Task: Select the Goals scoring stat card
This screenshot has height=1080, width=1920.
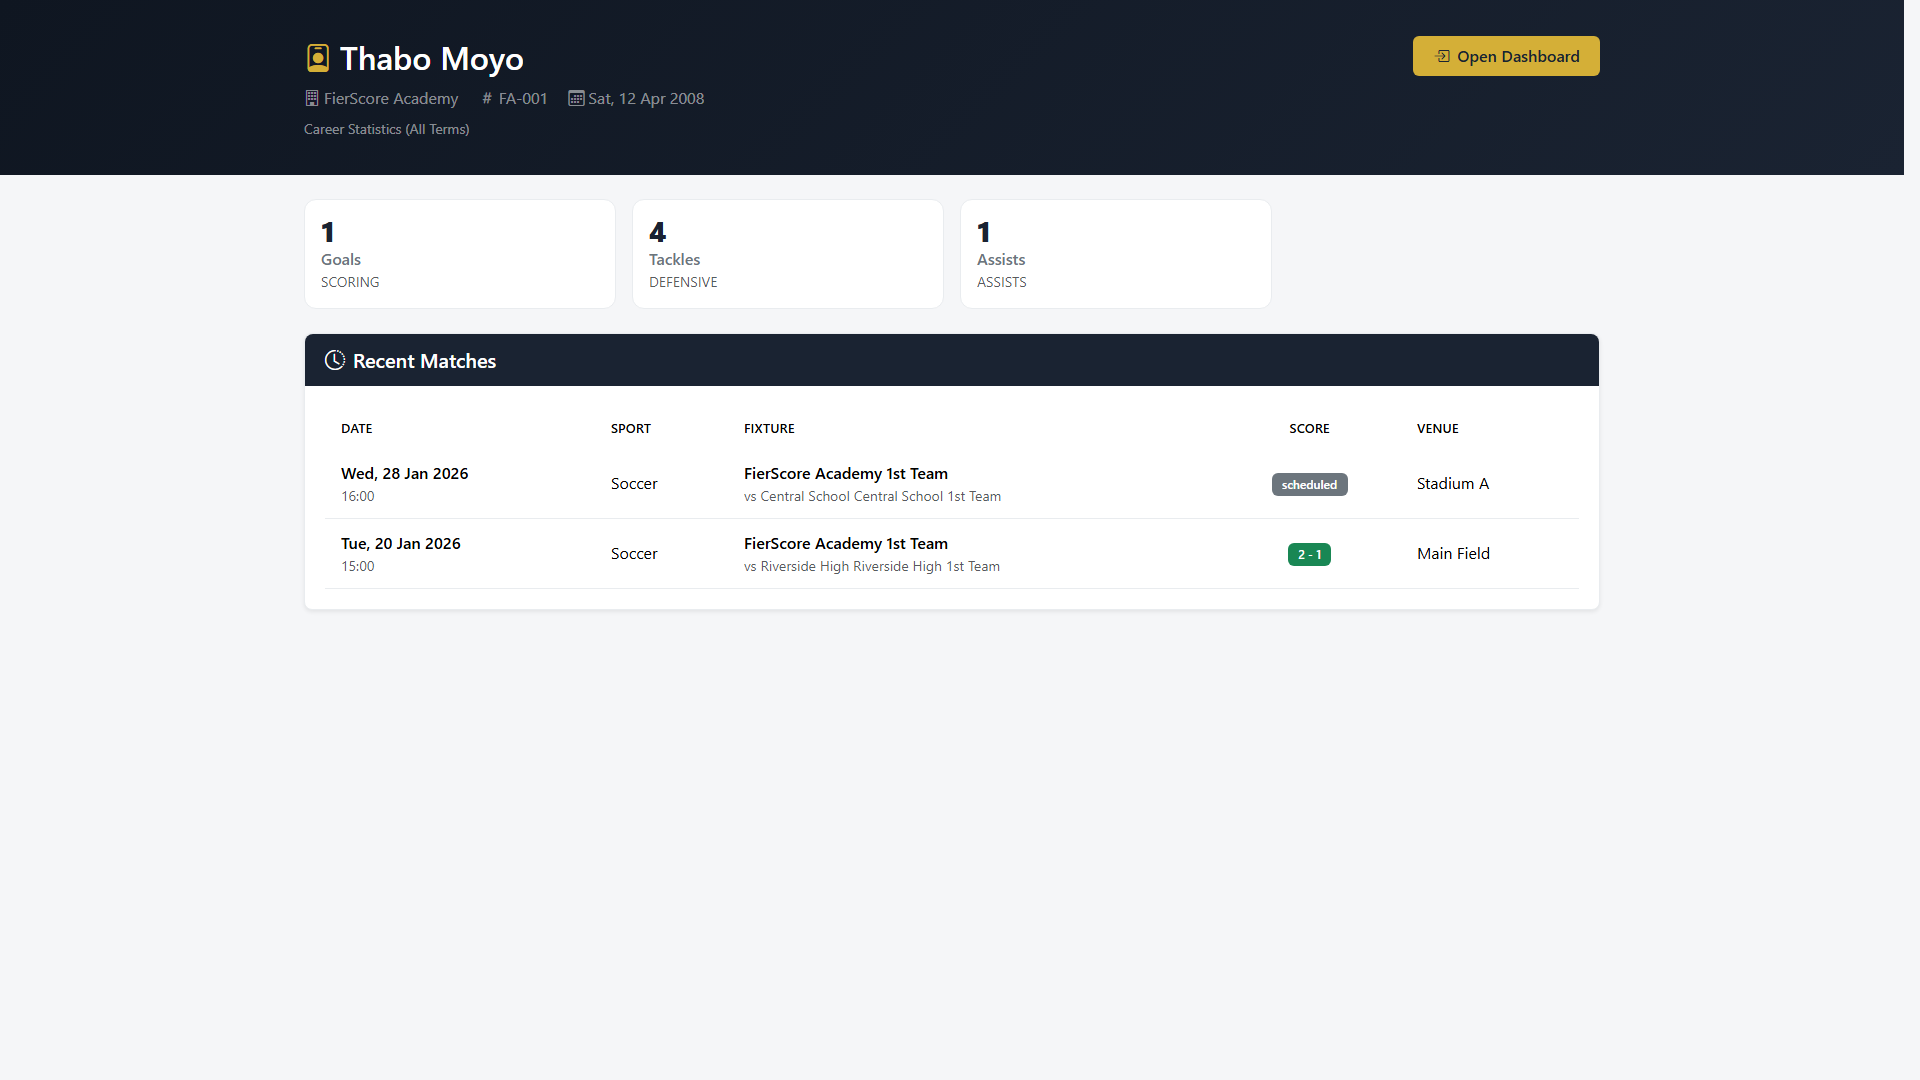Action: point(459,253)
